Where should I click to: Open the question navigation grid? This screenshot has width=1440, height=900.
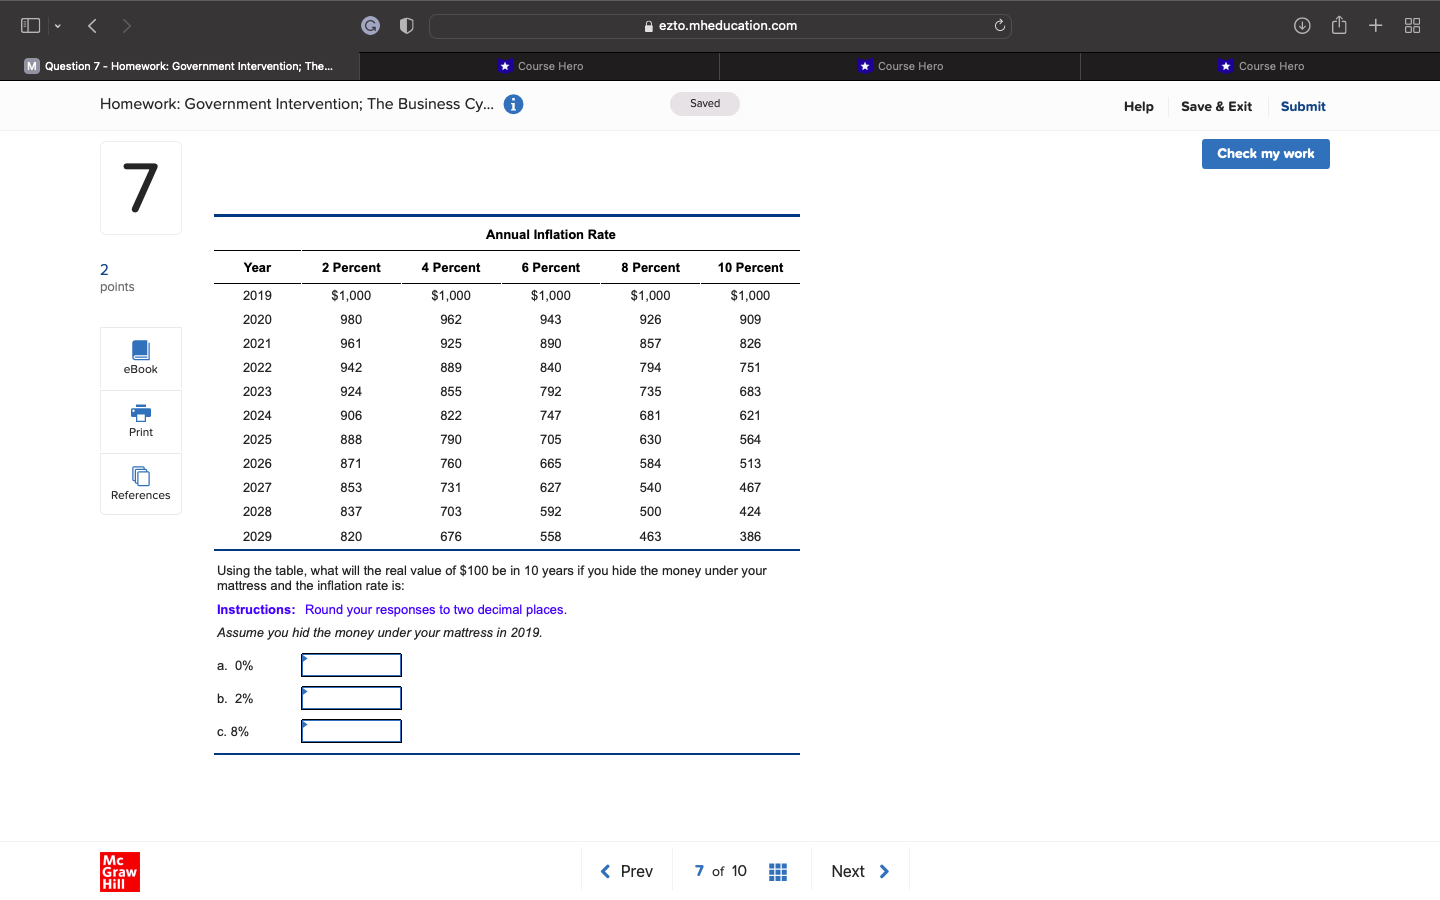778,871
